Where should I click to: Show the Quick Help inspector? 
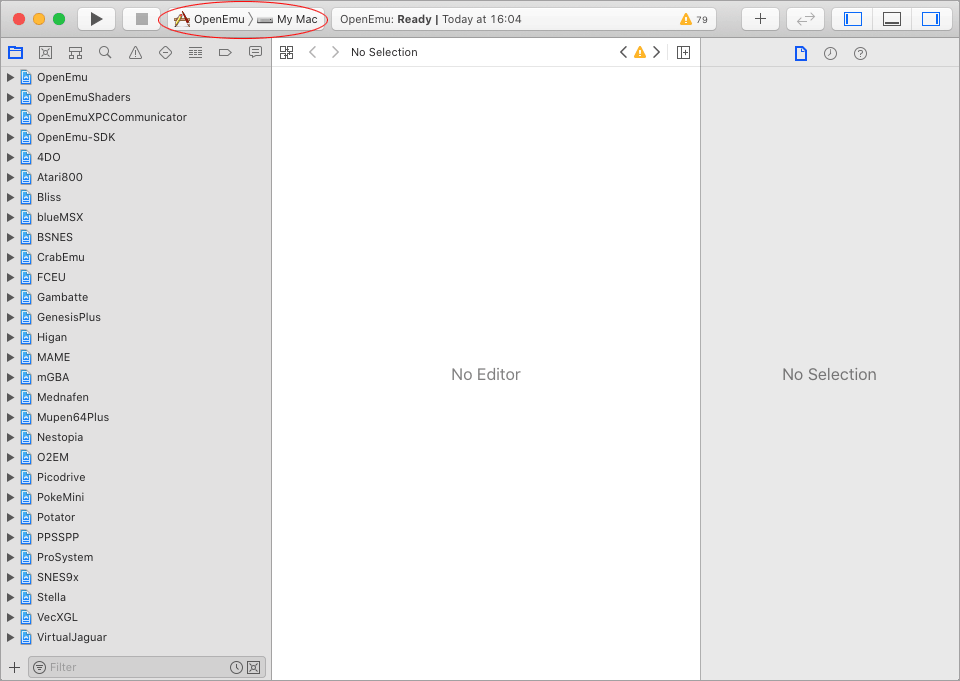click(x=860, y=53)
